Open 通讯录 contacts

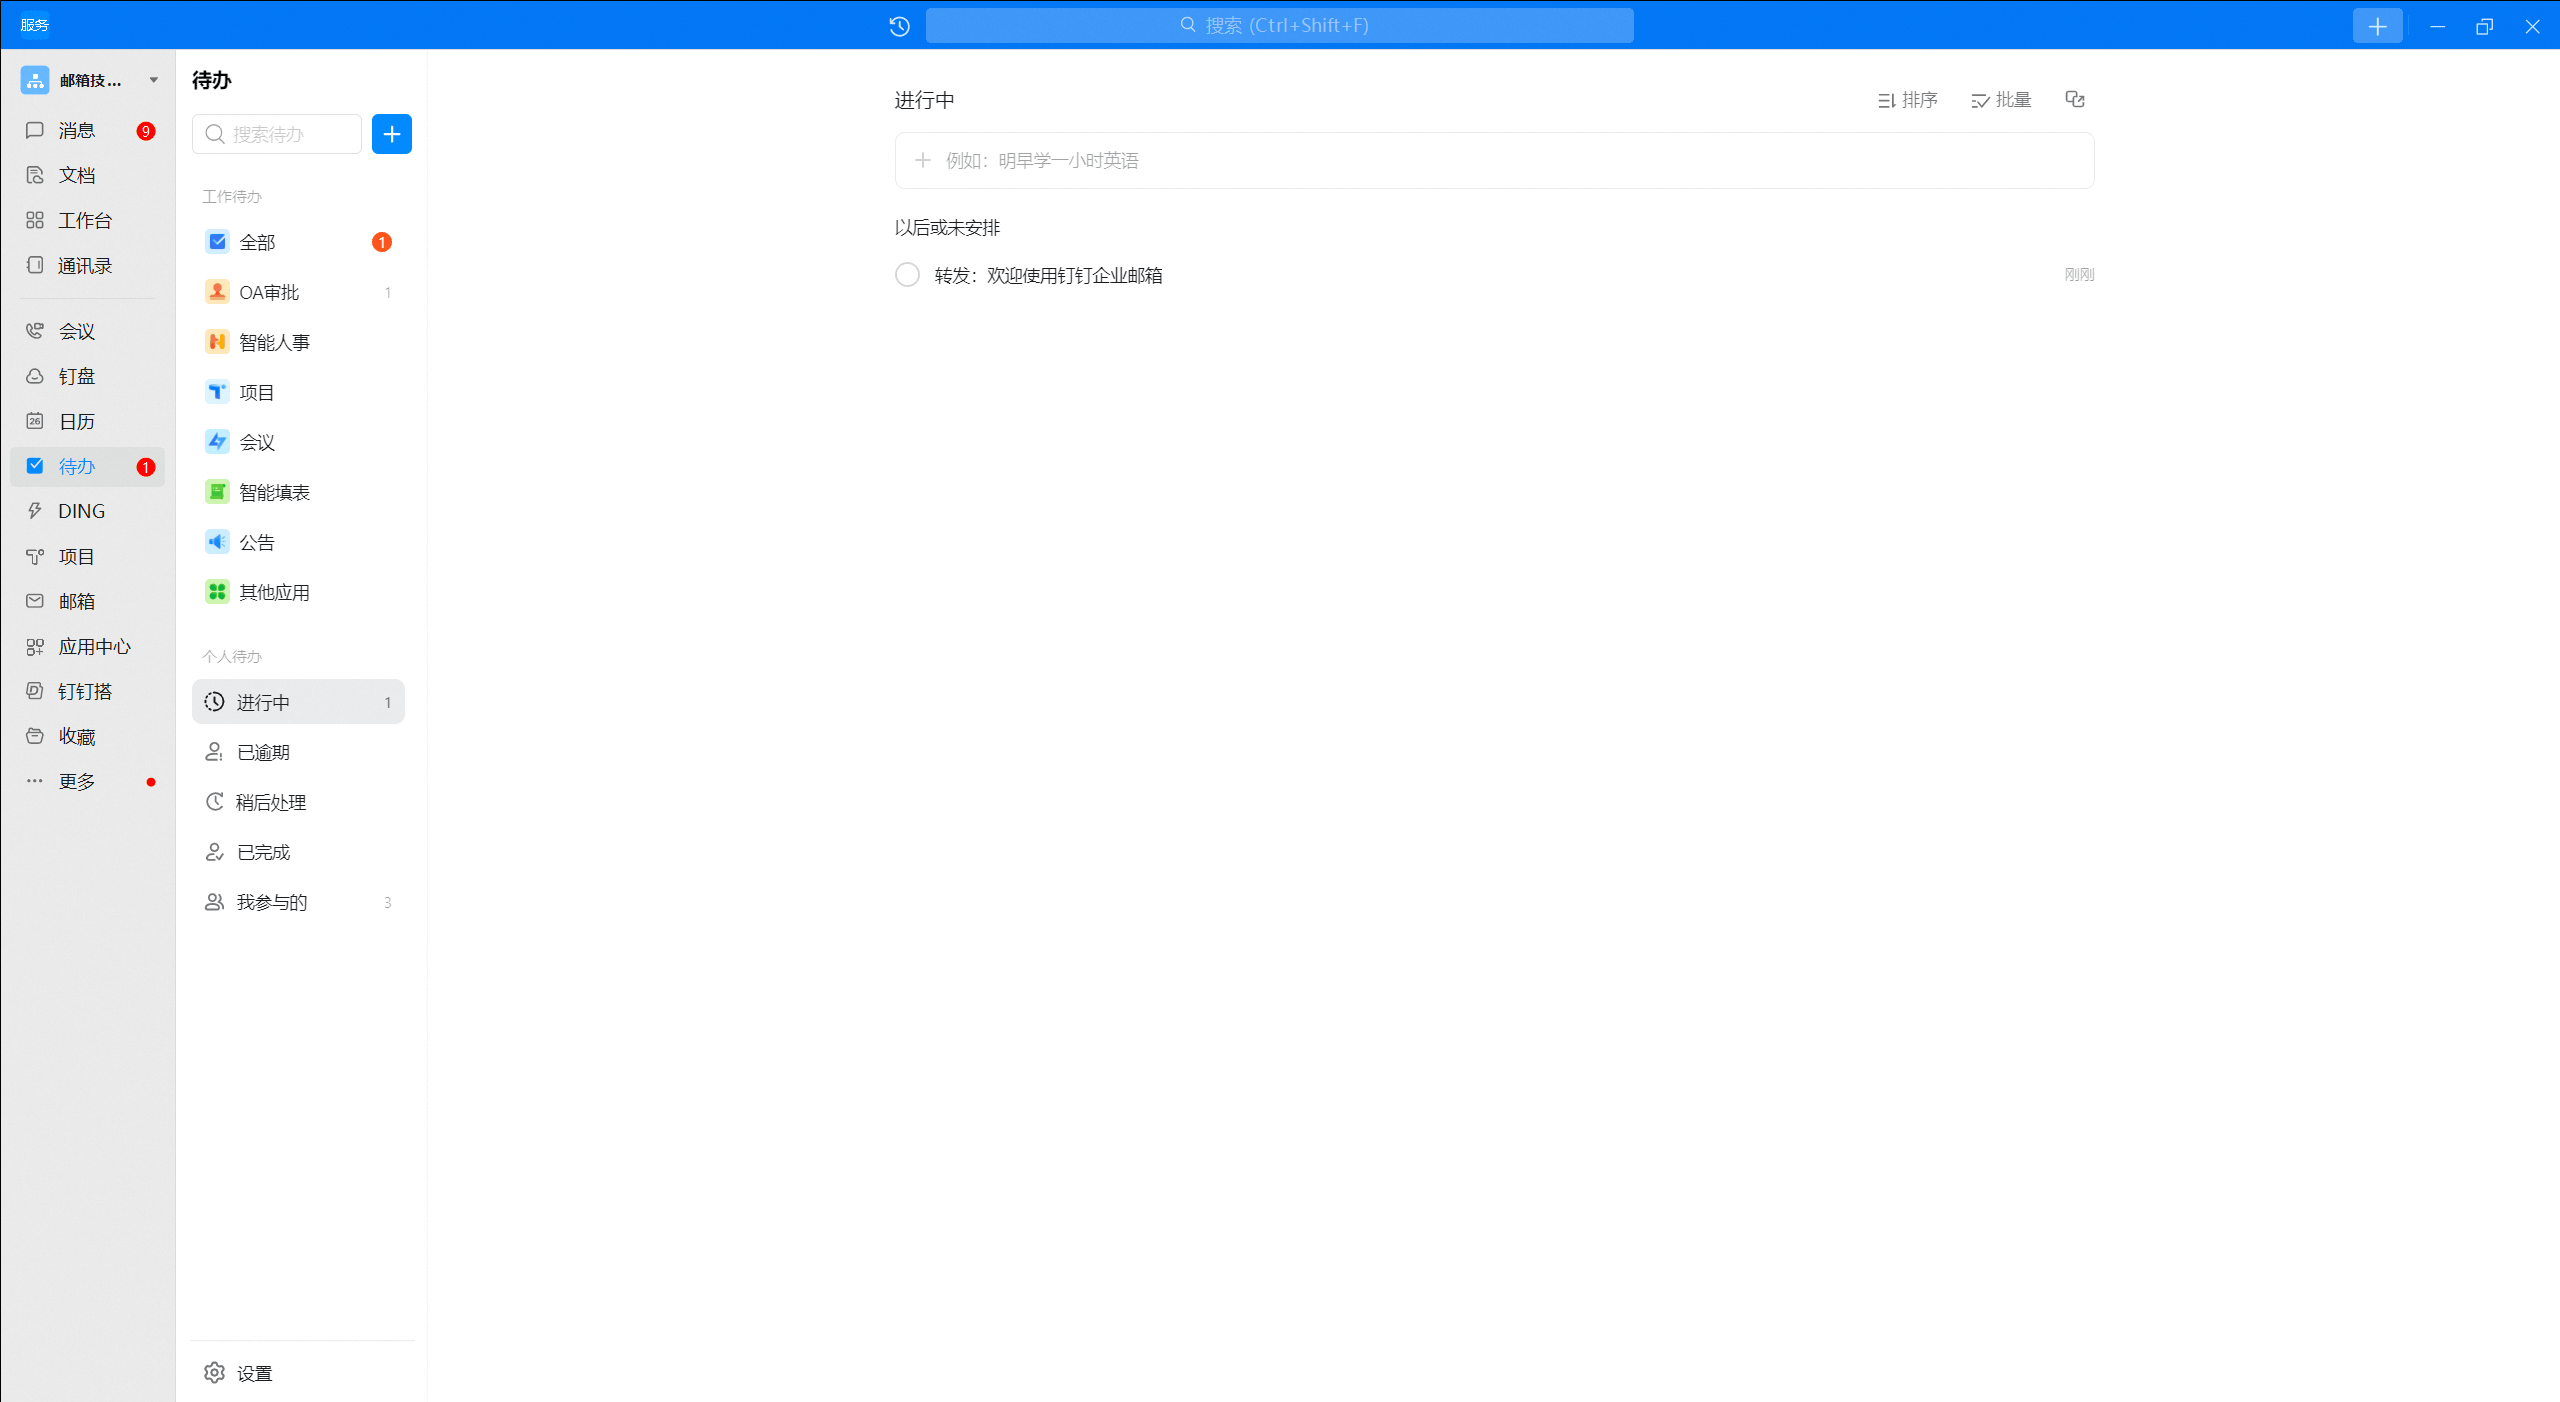click(88, 266)
